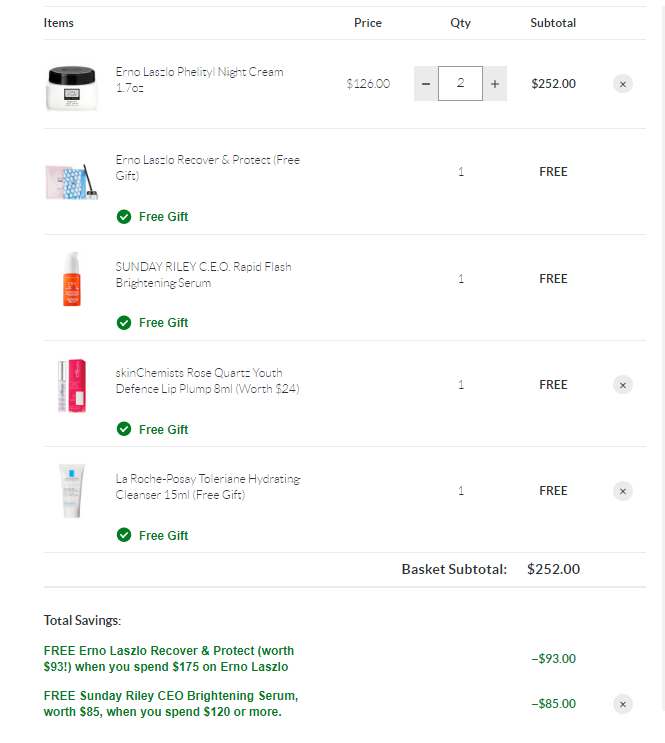Click the orange Sunday Riley serum thumbnail
Image resolution: width=665 pixels, height=743 pixels.
pyautogui.click(x=72, y=279)
